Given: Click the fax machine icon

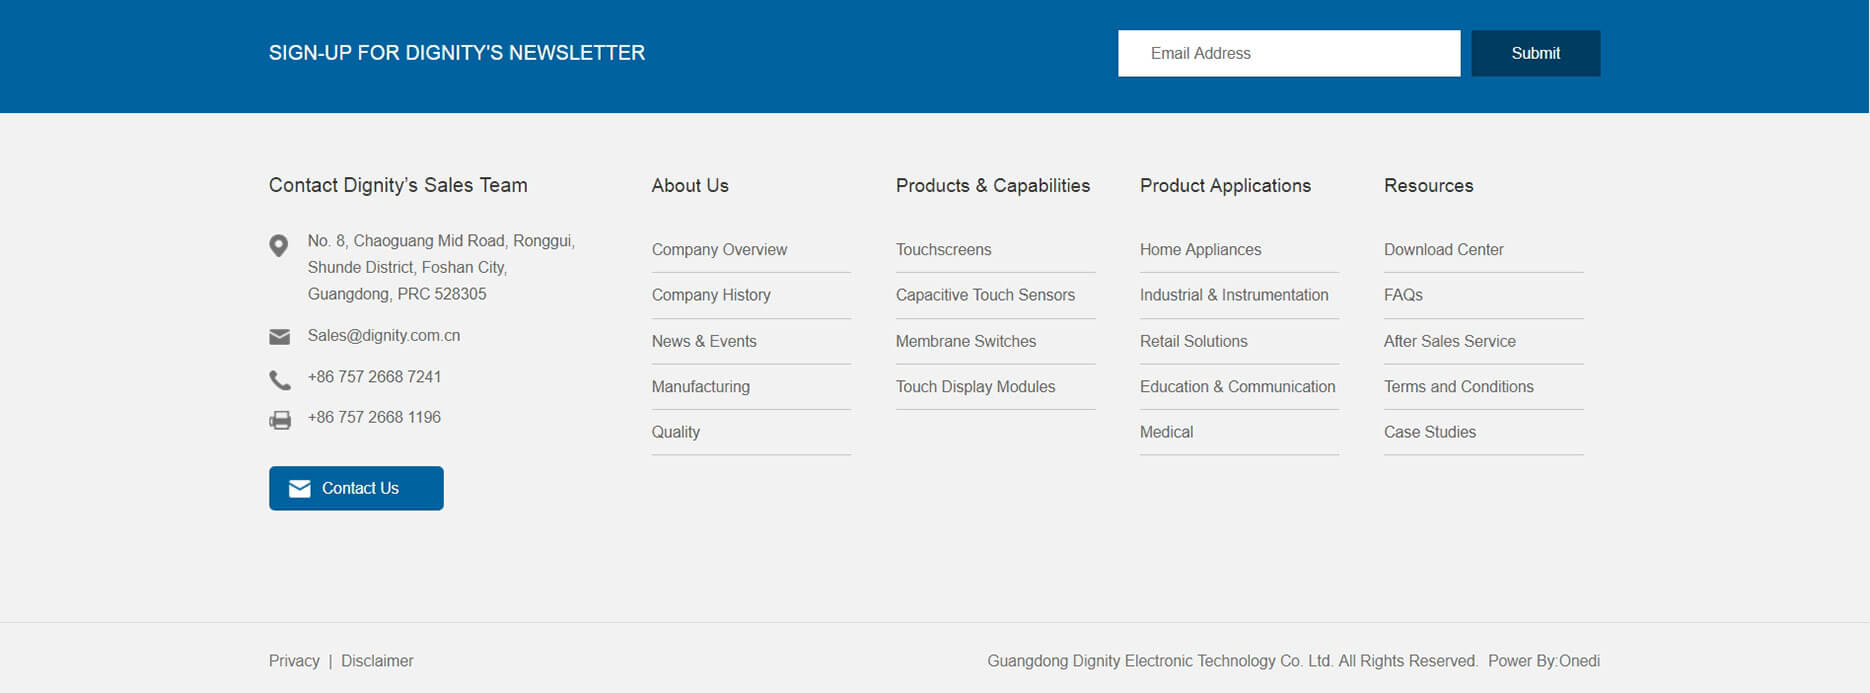Looking at the screenshot, I should 280,420.
